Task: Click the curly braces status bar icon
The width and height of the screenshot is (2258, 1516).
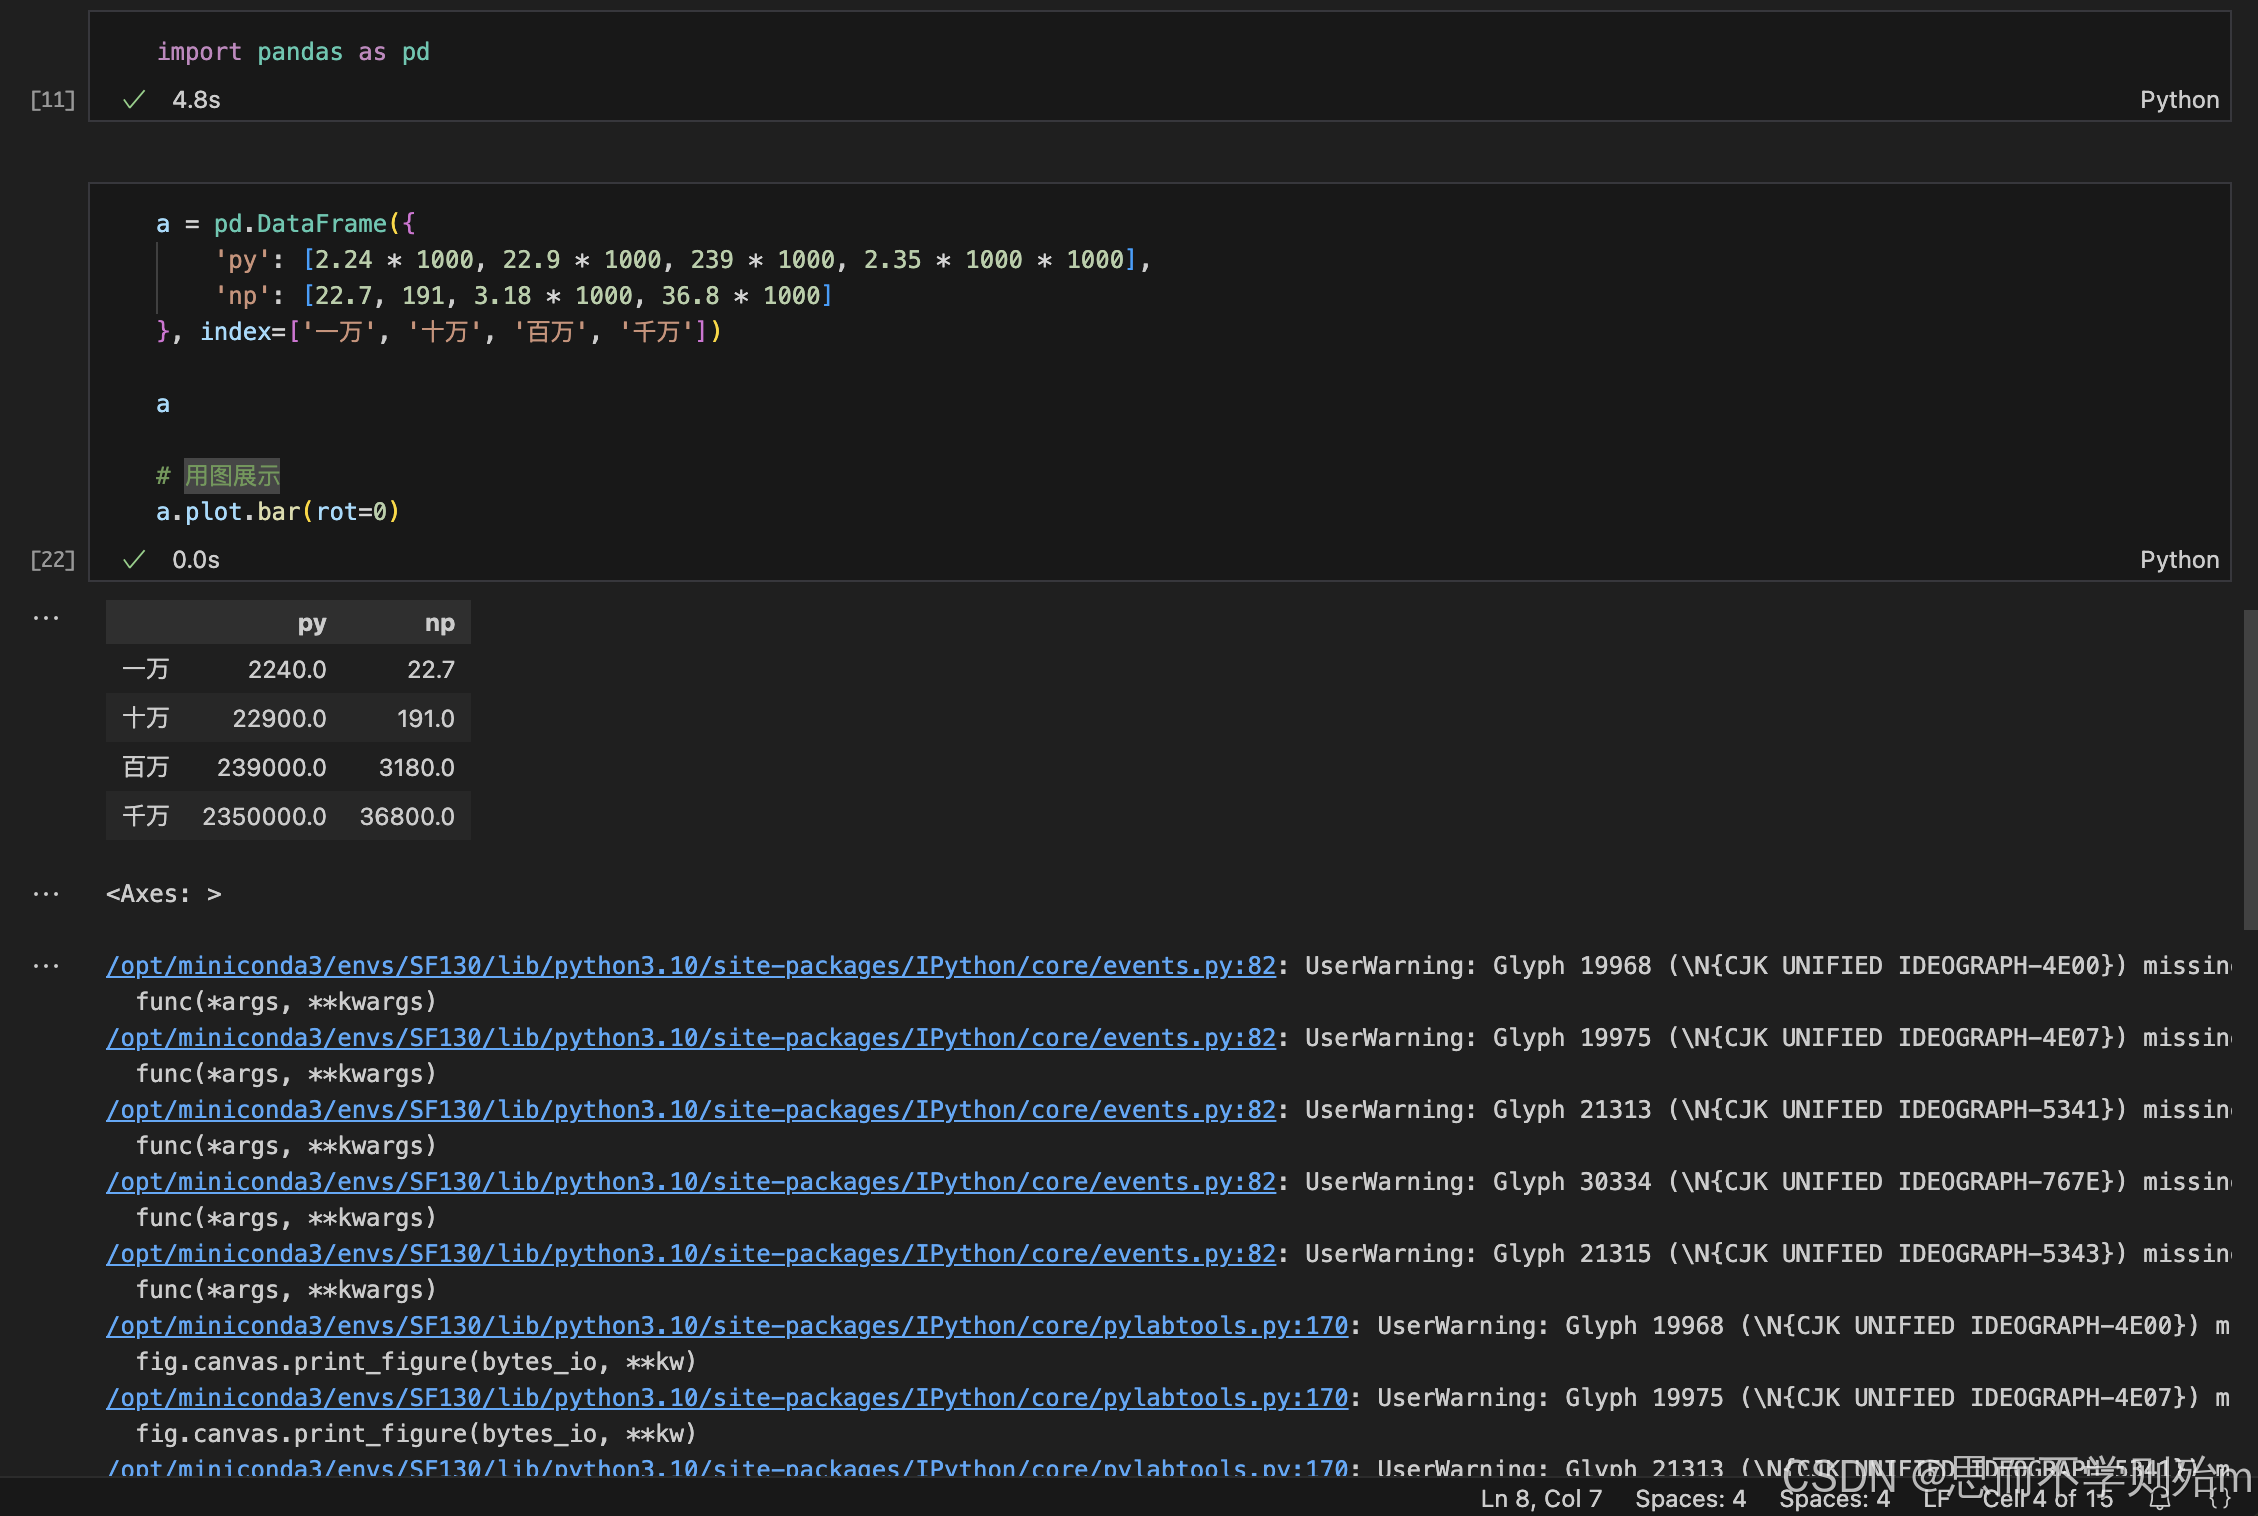Action: [x=2220, y=1499]
